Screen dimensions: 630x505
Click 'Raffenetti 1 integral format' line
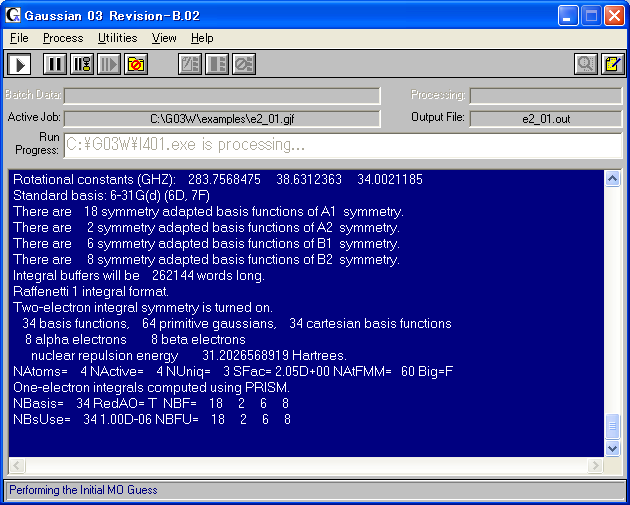[91, 292]
